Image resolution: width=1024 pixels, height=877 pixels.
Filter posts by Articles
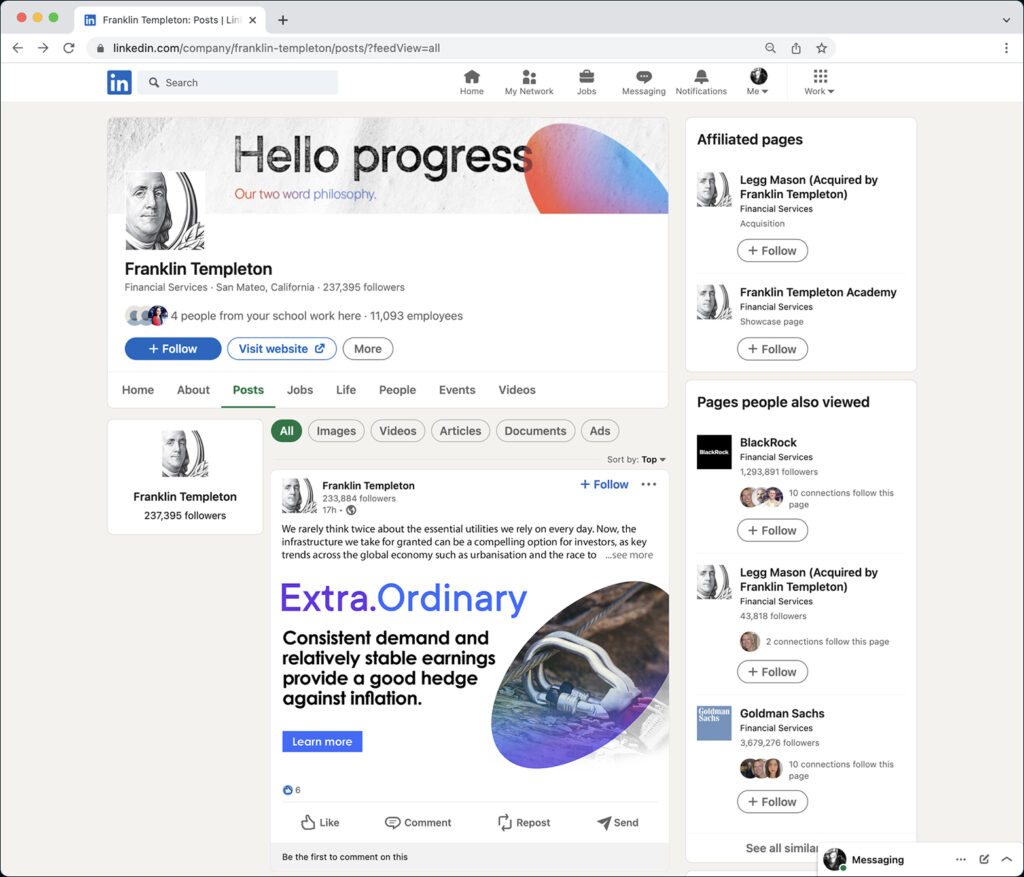pos(460,431)
